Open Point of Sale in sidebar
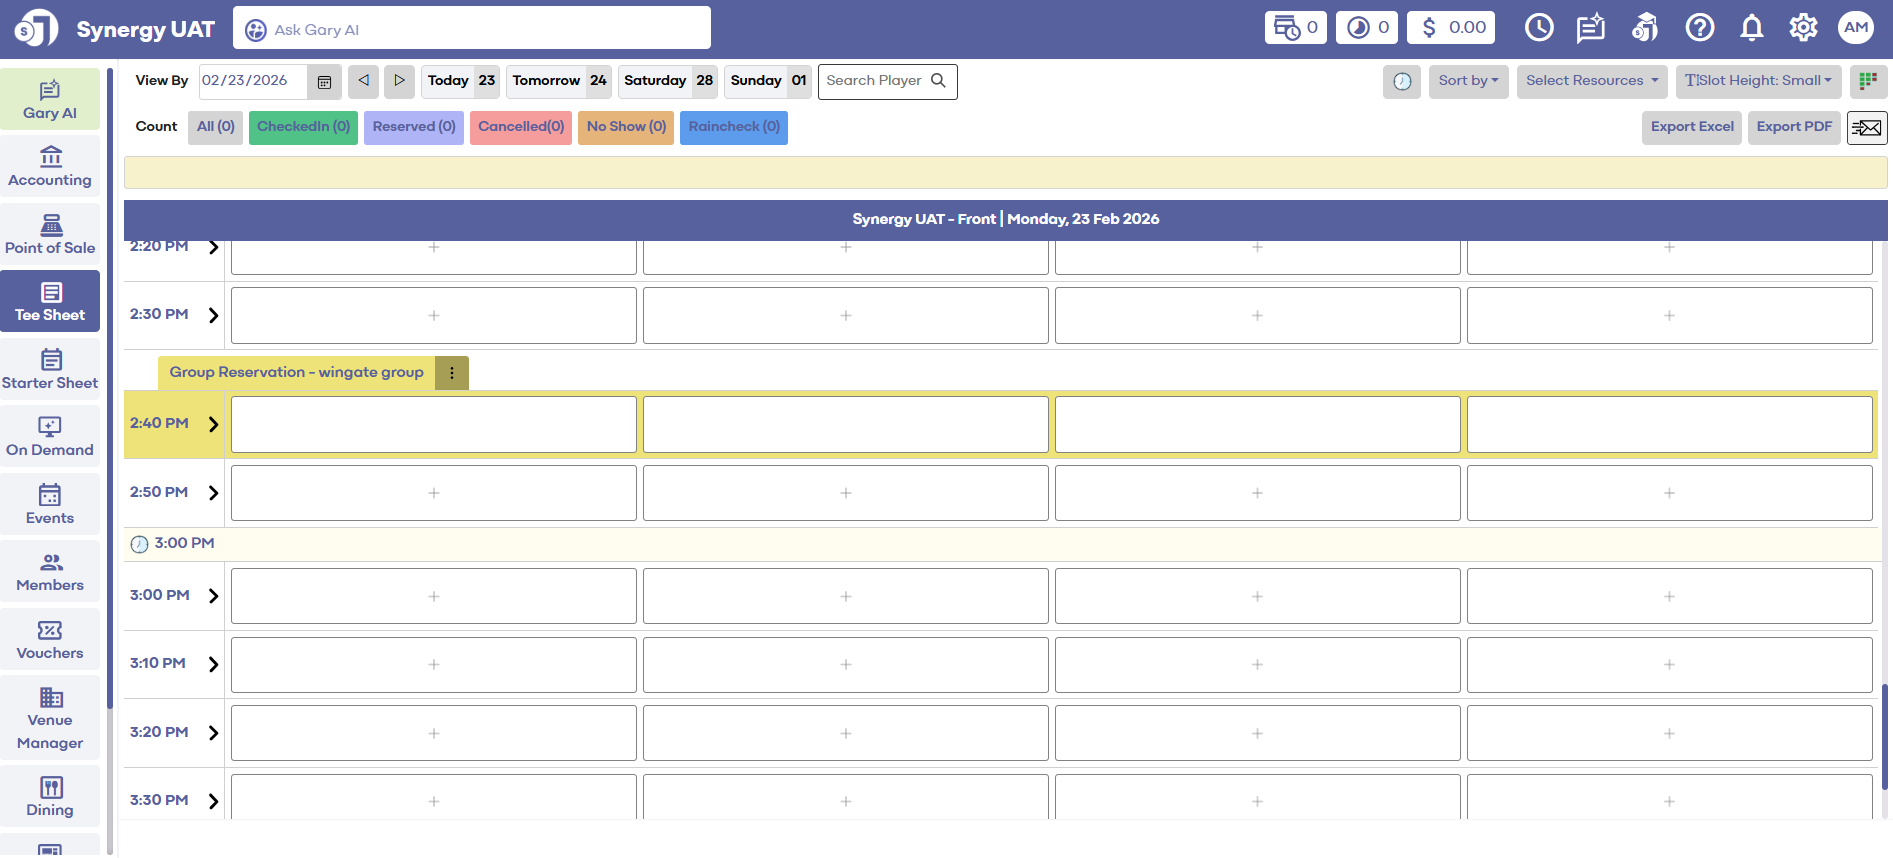1893x858 pixels. click(x=50, y=235)
